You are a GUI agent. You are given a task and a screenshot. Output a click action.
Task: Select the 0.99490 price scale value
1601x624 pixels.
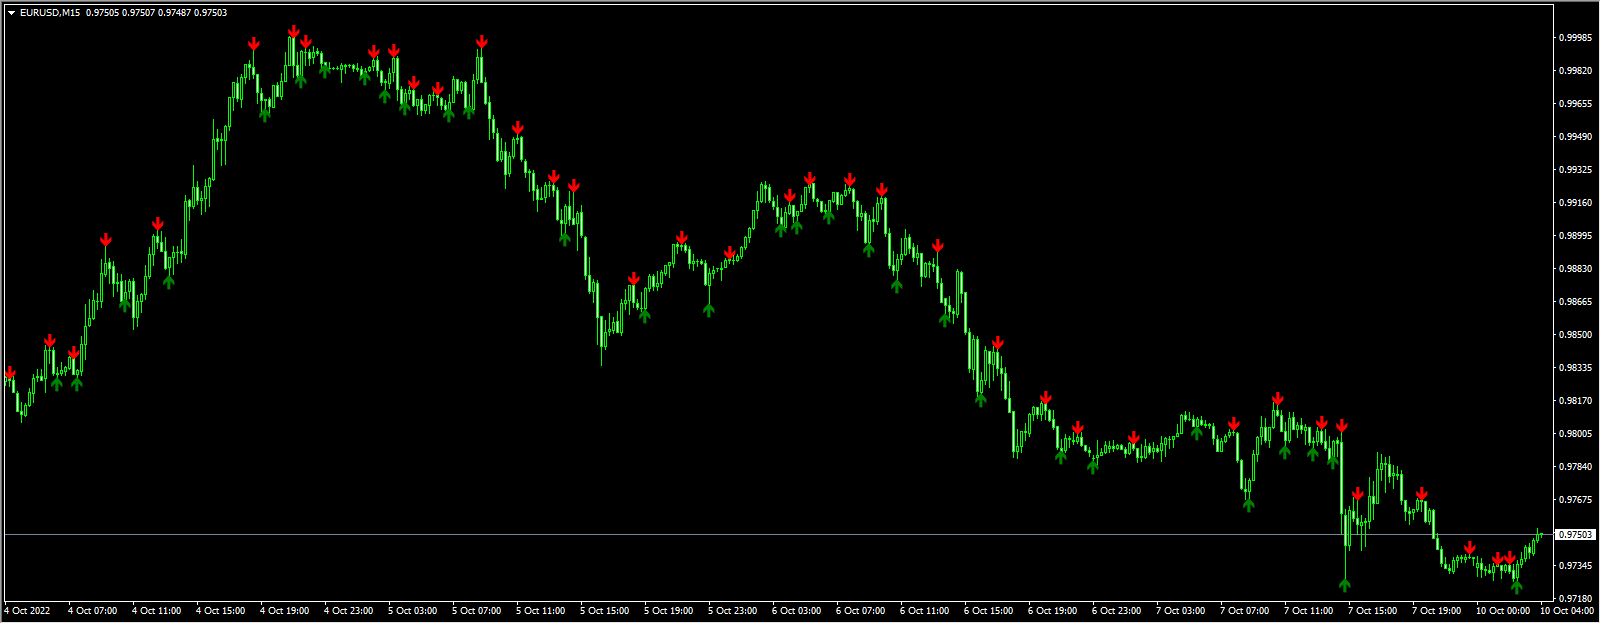(x=1575, y=137)
